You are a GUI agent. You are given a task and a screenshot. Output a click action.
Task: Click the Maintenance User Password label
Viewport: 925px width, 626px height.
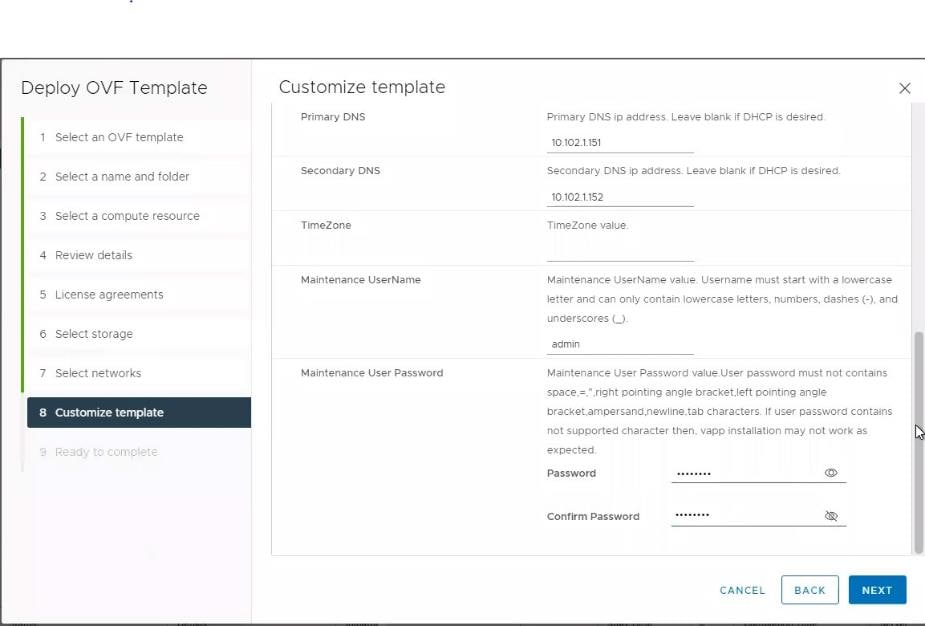point(372,373)
